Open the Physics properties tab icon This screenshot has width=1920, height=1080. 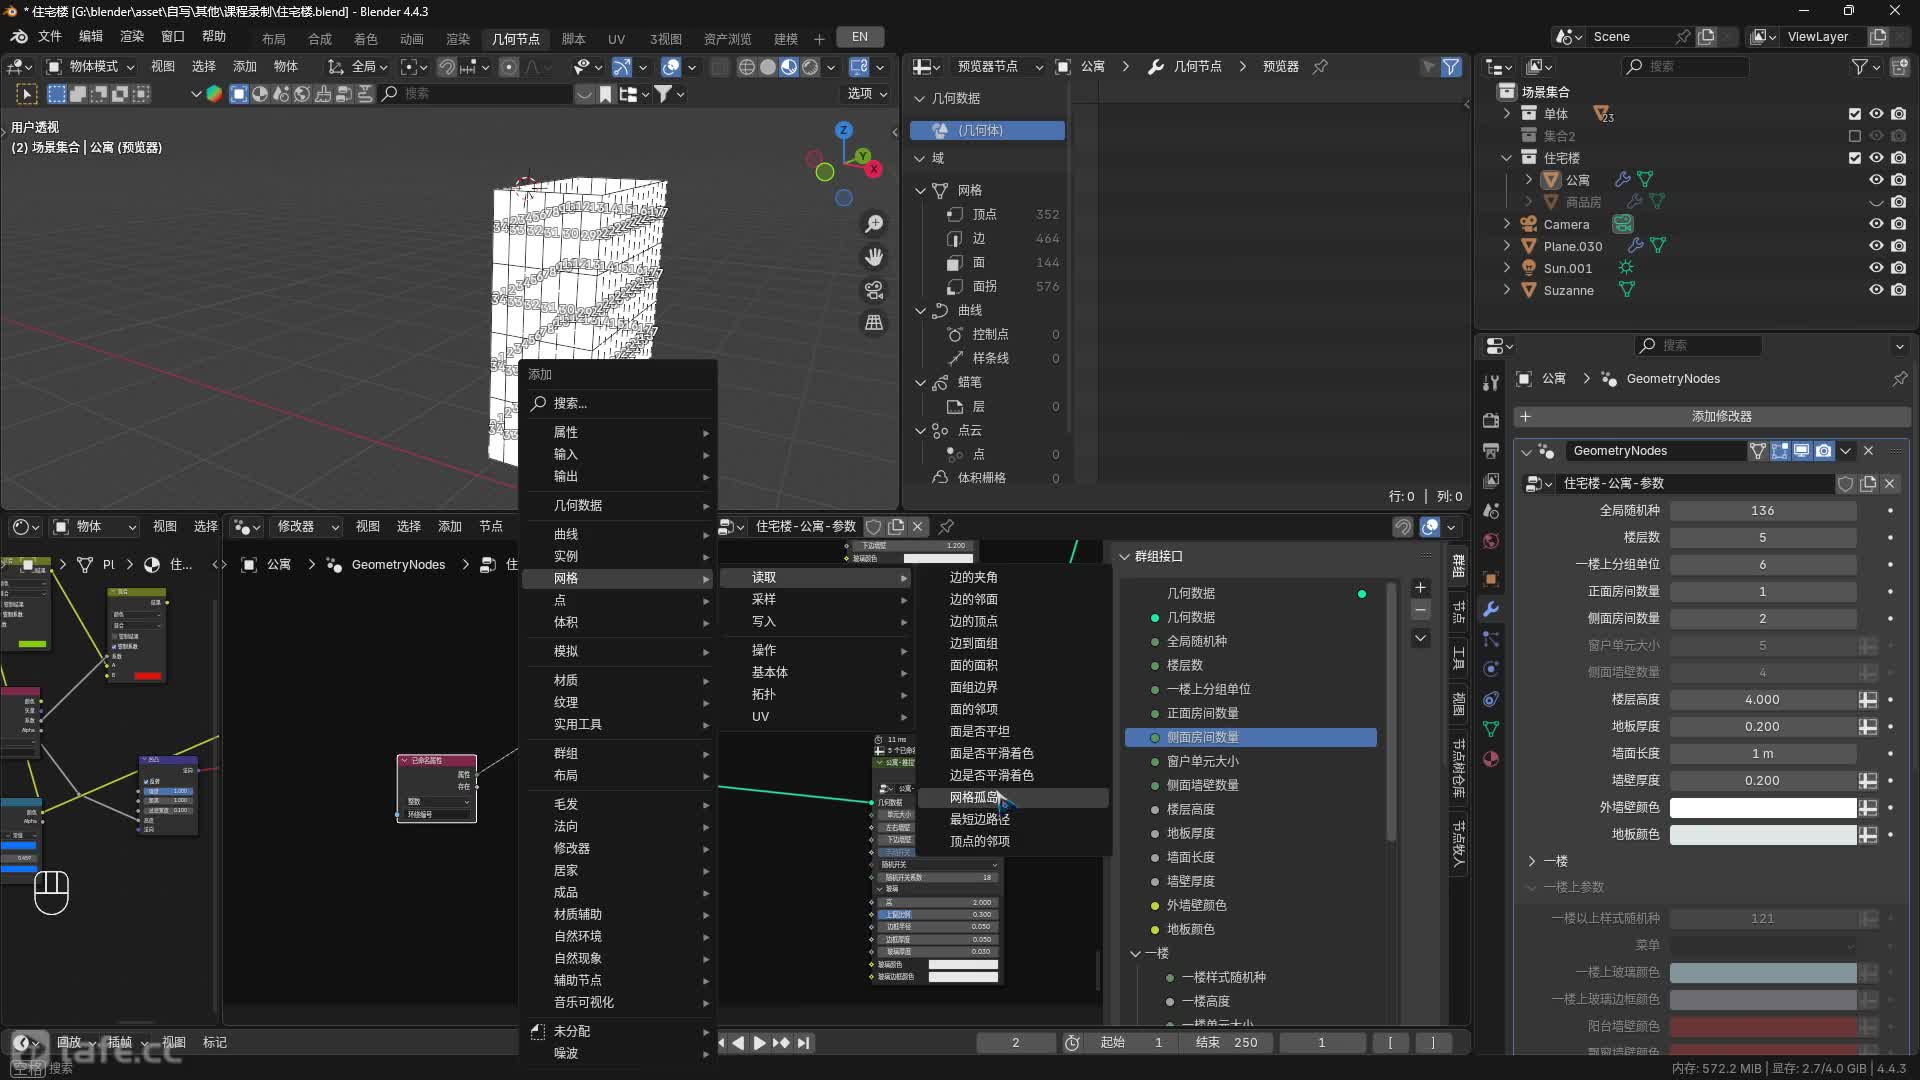pyautogui.click(x=1491, y=669)
